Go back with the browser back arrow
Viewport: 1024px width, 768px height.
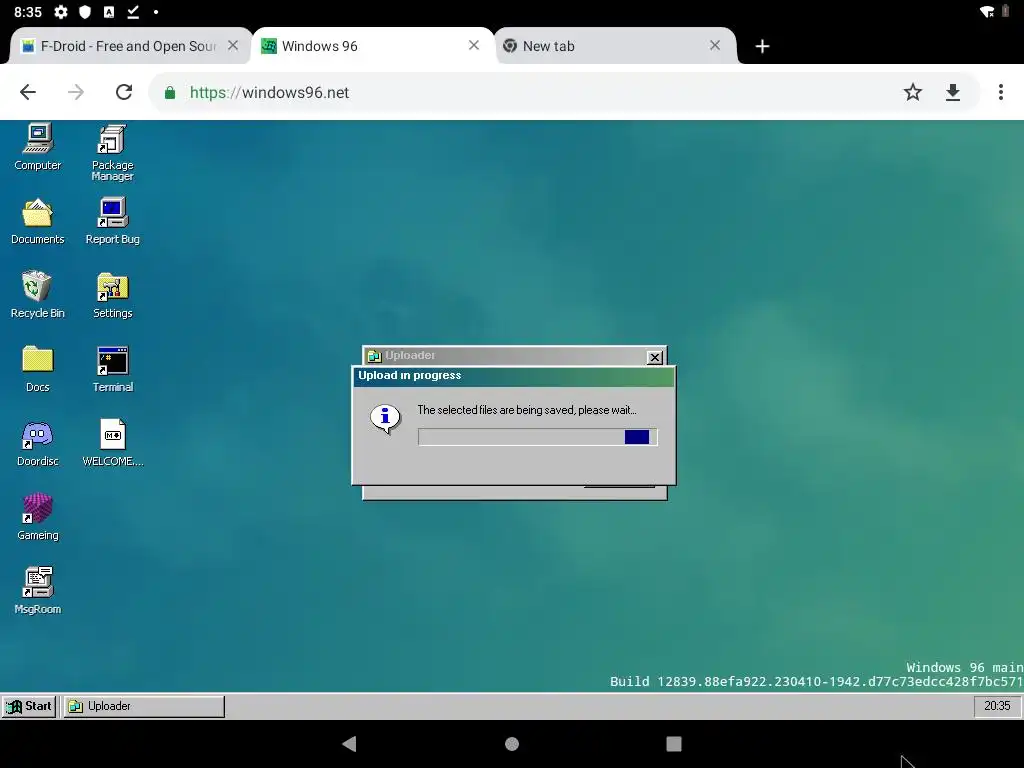28,92
